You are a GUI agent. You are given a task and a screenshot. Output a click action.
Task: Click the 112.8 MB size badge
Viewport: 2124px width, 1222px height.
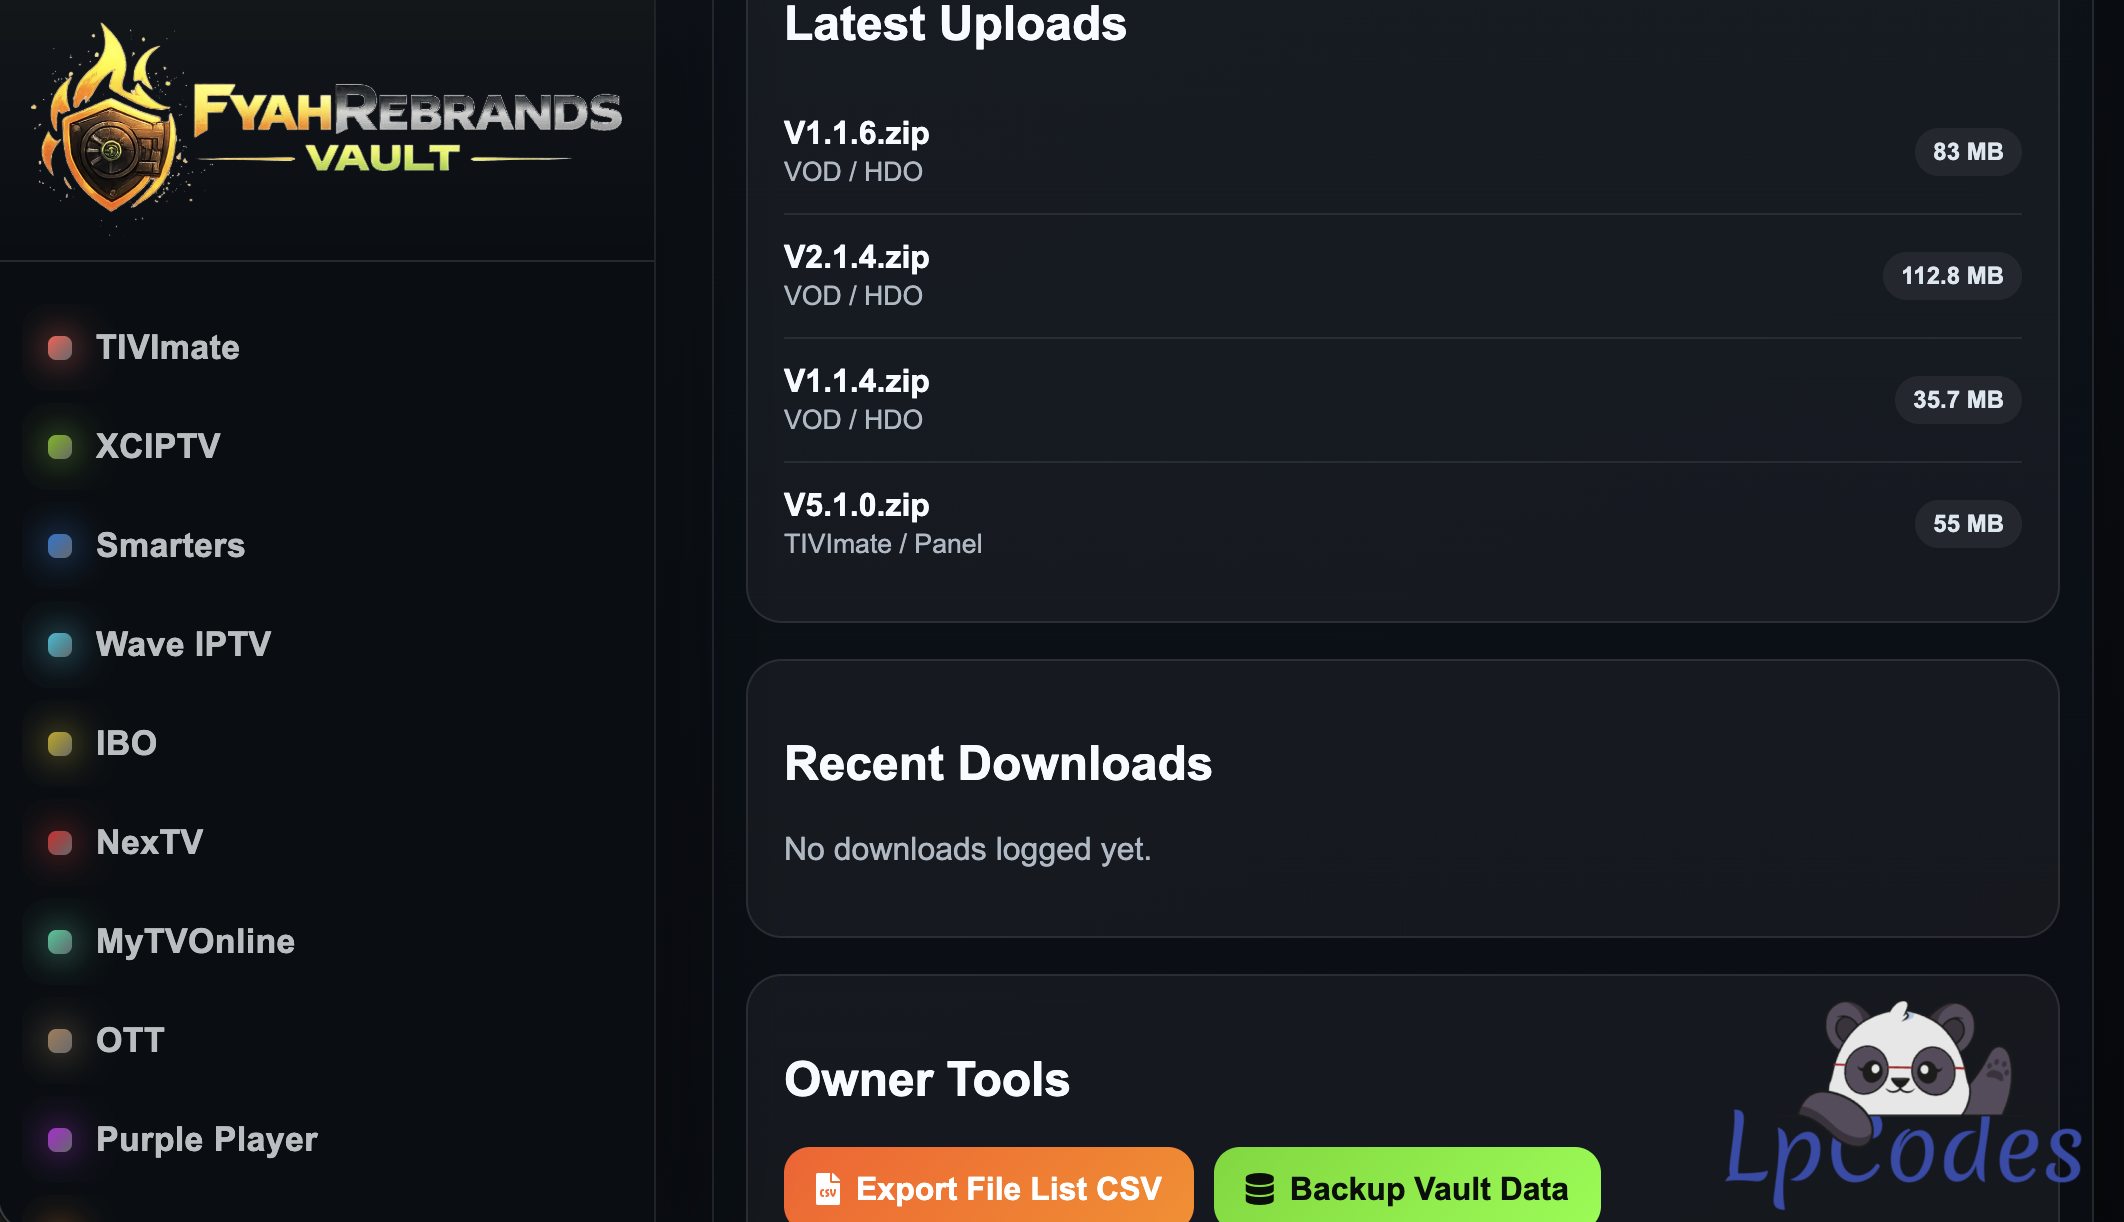click(x=1952, y=276)
